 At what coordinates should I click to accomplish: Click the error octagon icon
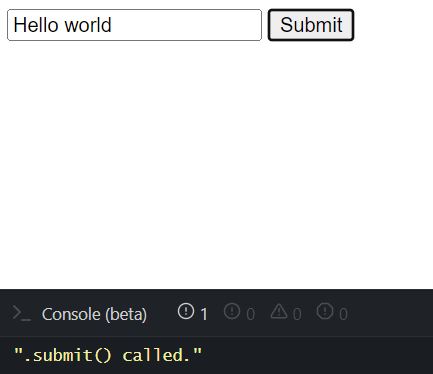[x=324, y=311]
